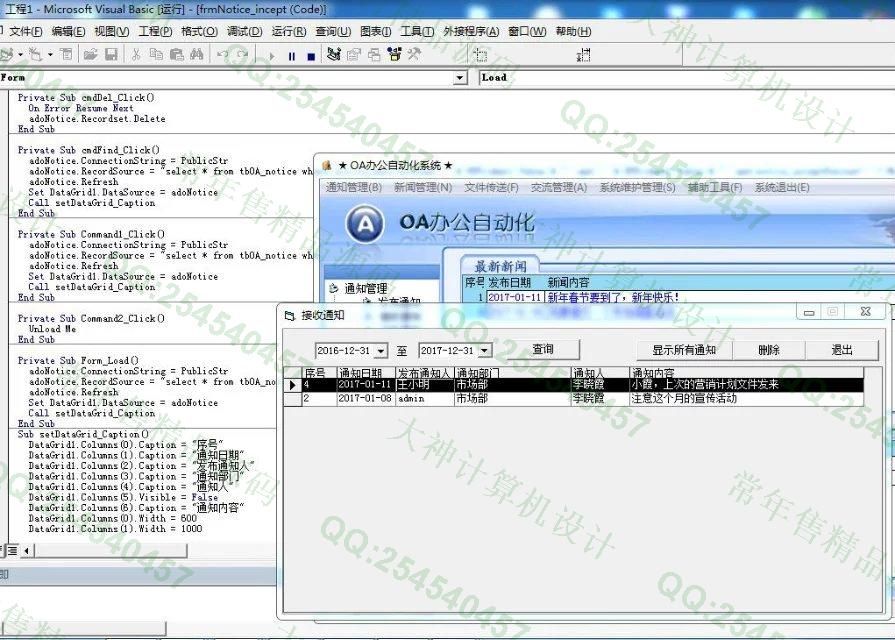Click the Cut scissors icon
895x640 pixels.
pyautogui.click(x=136, y=55)
